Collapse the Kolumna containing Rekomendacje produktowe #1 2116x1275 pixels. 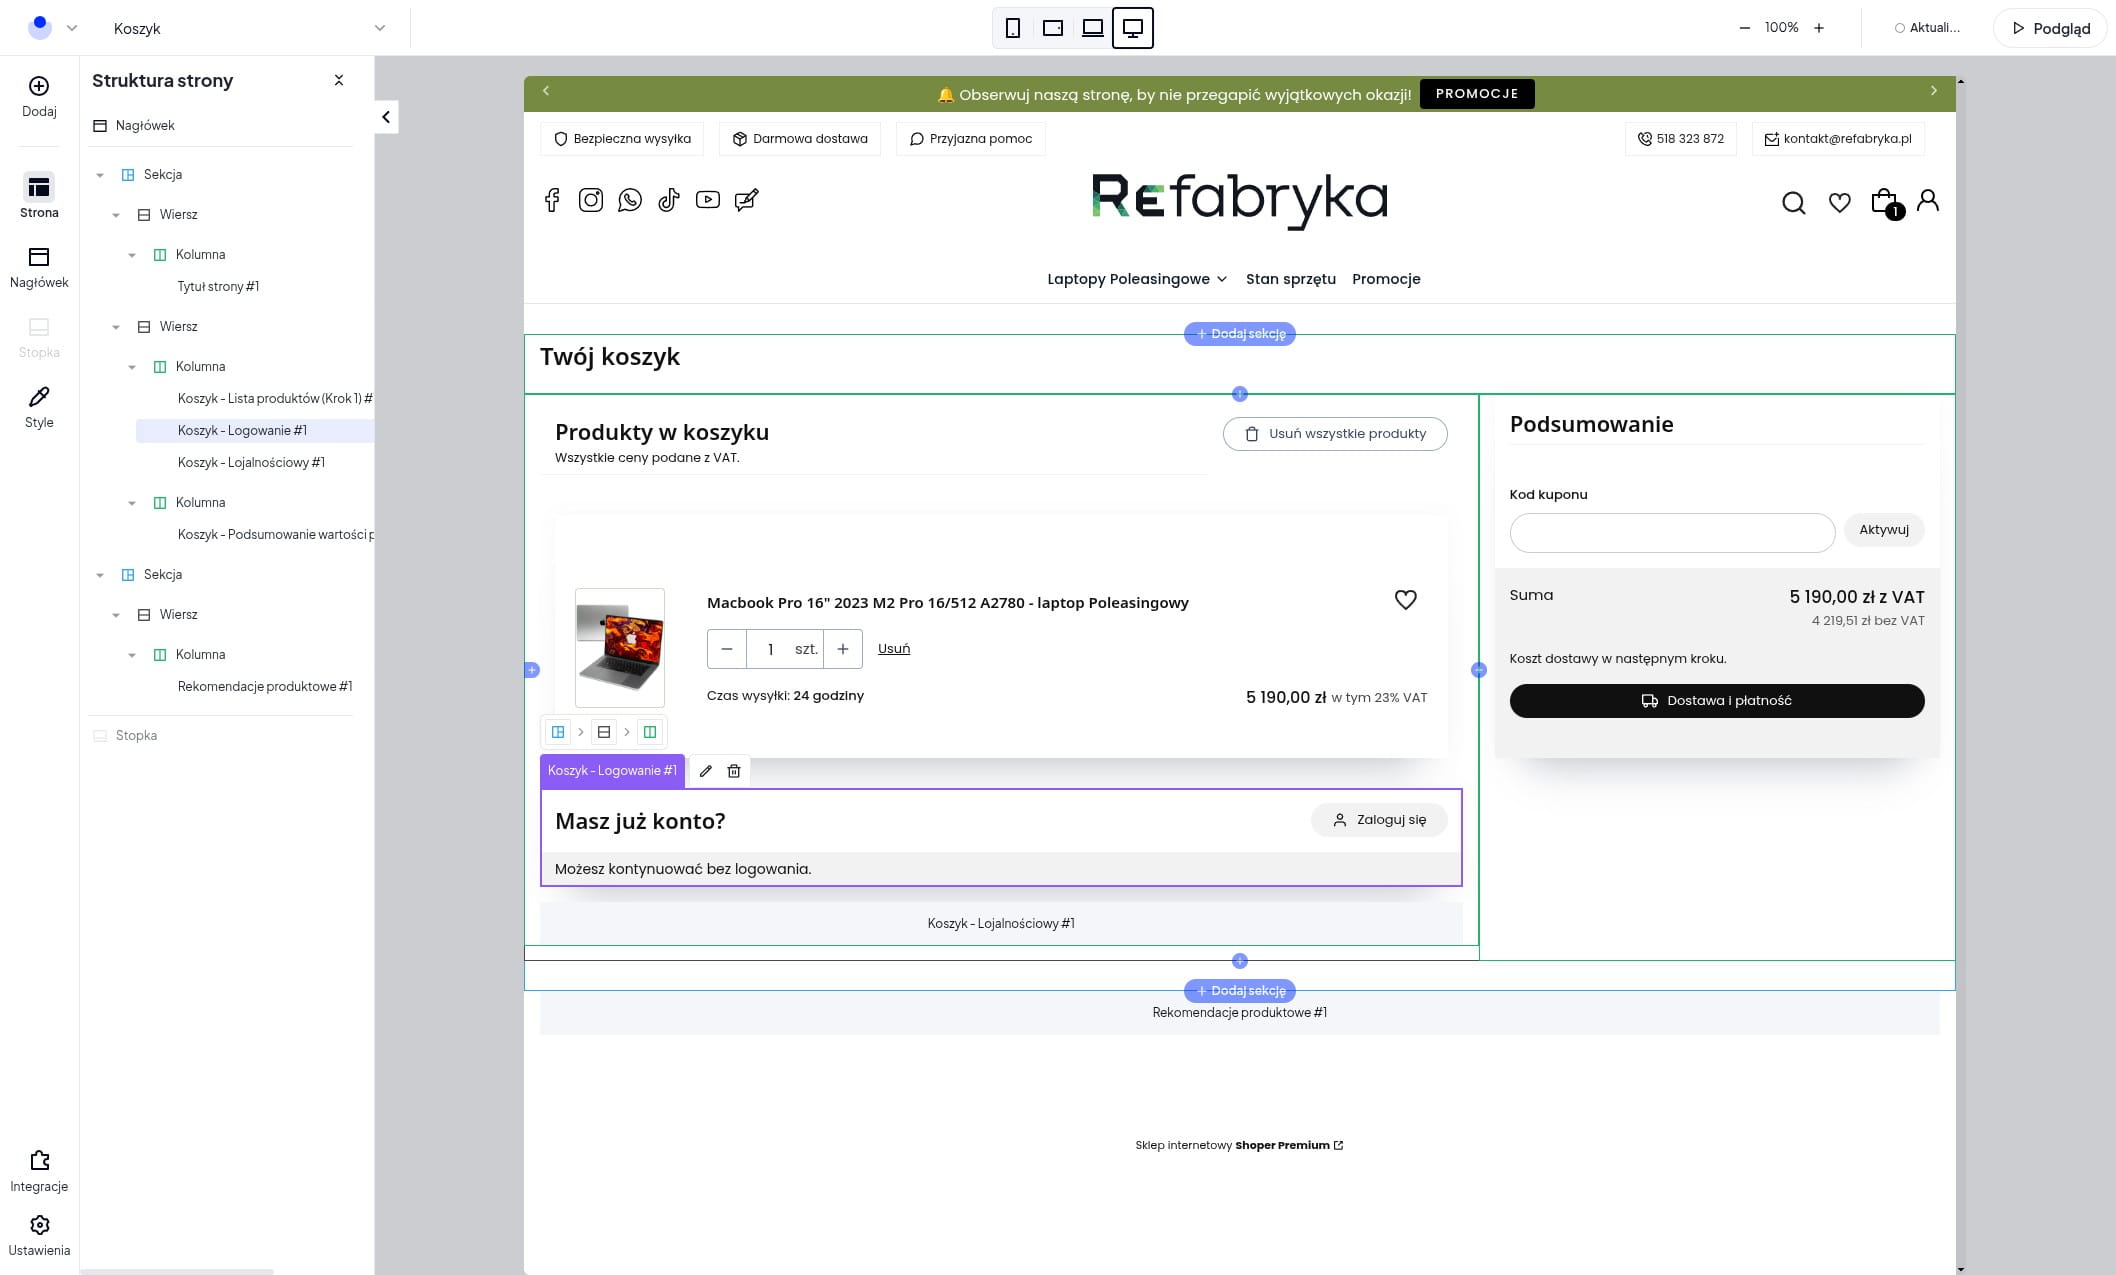[132, 655]
